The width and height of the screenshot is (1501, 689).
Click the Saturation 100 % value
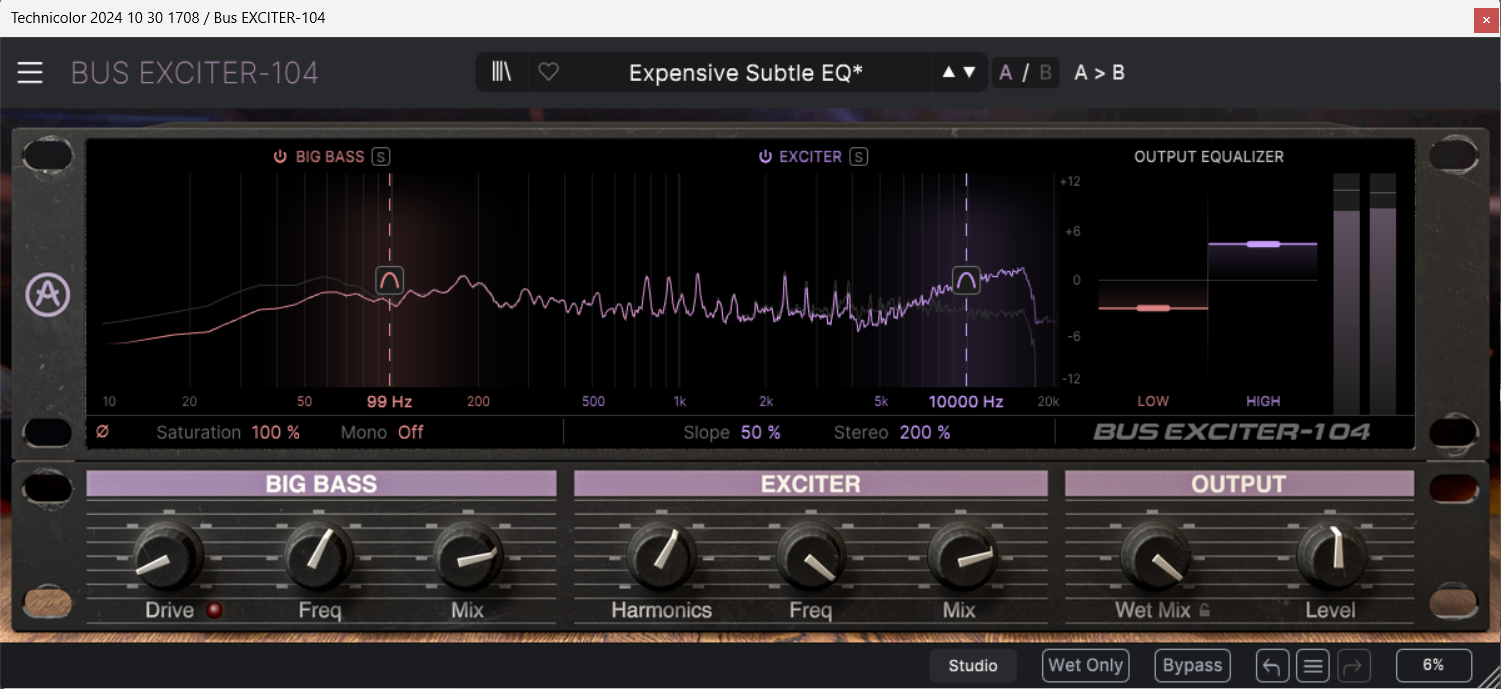click(276, 433)
